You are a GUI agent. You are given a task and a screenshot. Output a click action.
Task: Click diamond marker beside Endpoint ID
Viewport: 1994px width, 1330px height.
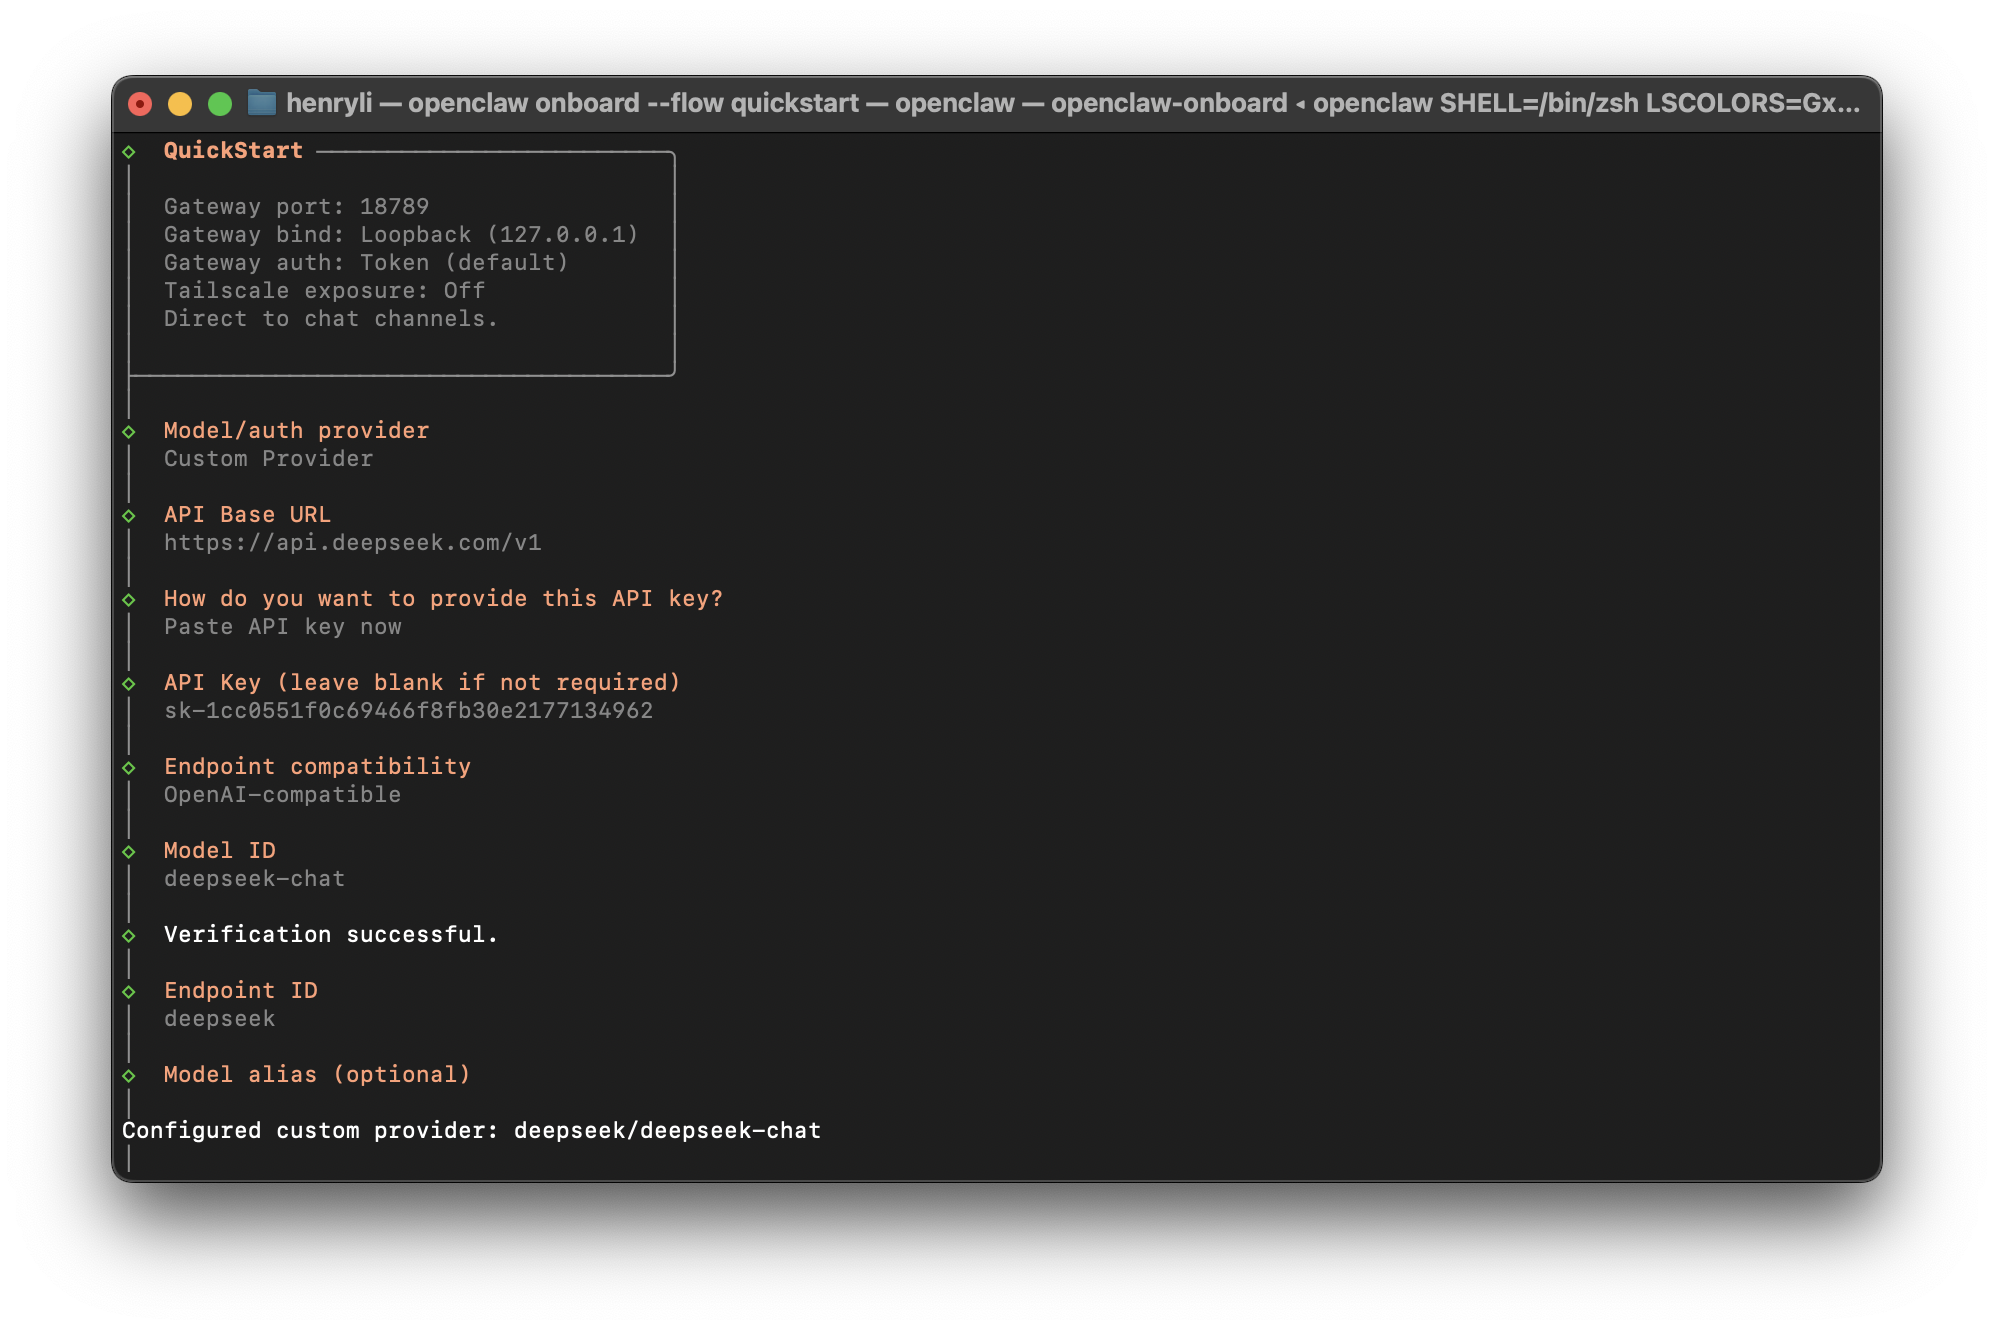click(129, 992)
